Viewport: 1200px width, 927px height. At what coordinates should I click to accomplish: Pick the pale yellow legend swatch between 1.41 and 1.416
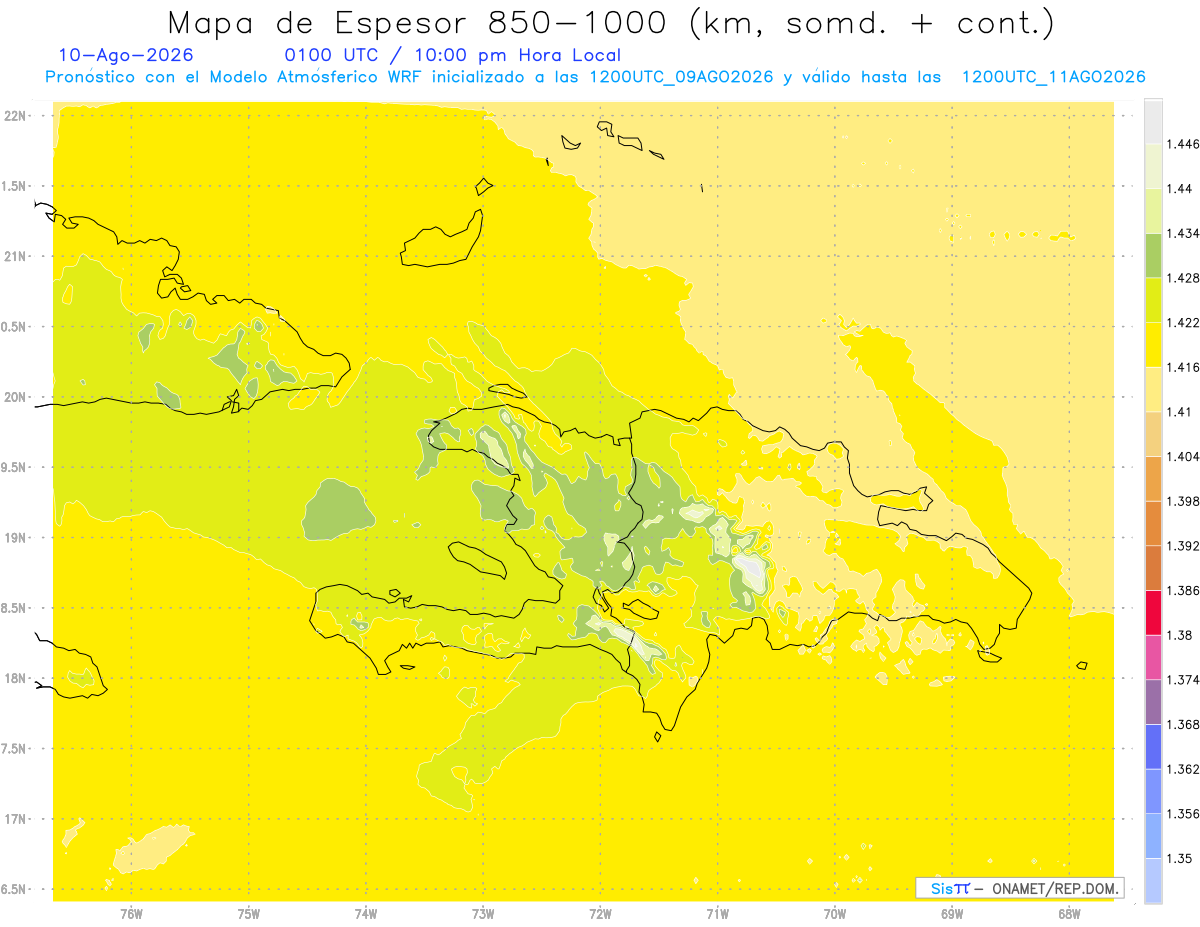1153,389
